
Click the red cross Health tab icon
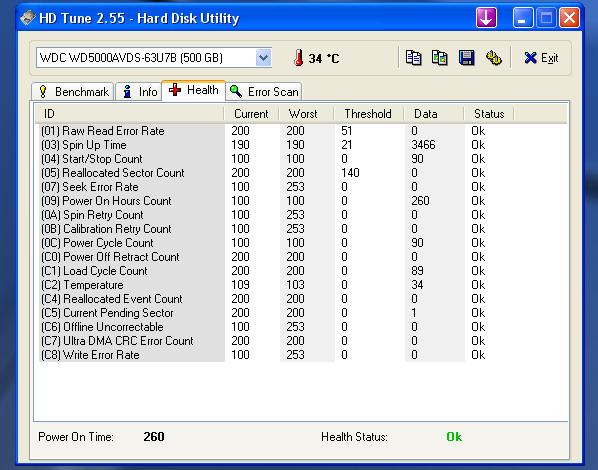click(x=175, y=90)
